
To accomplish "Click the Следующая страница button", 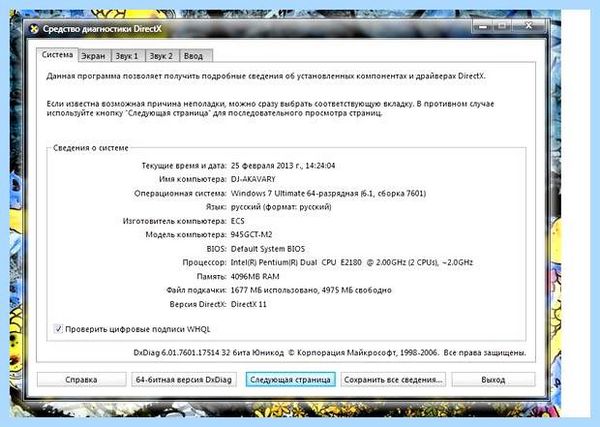I will point(290,380).
